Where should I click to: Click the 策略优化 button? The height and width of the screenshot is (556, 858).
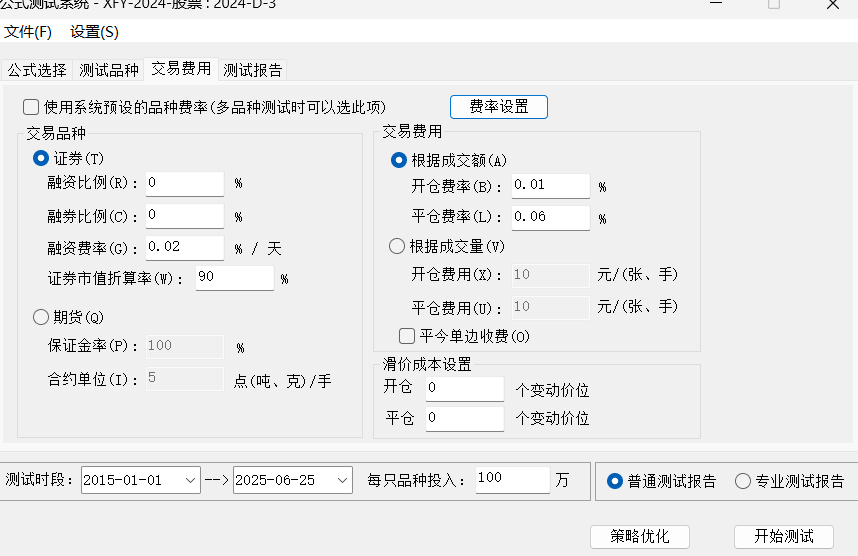pyautogui.click(x=639, y=536)
